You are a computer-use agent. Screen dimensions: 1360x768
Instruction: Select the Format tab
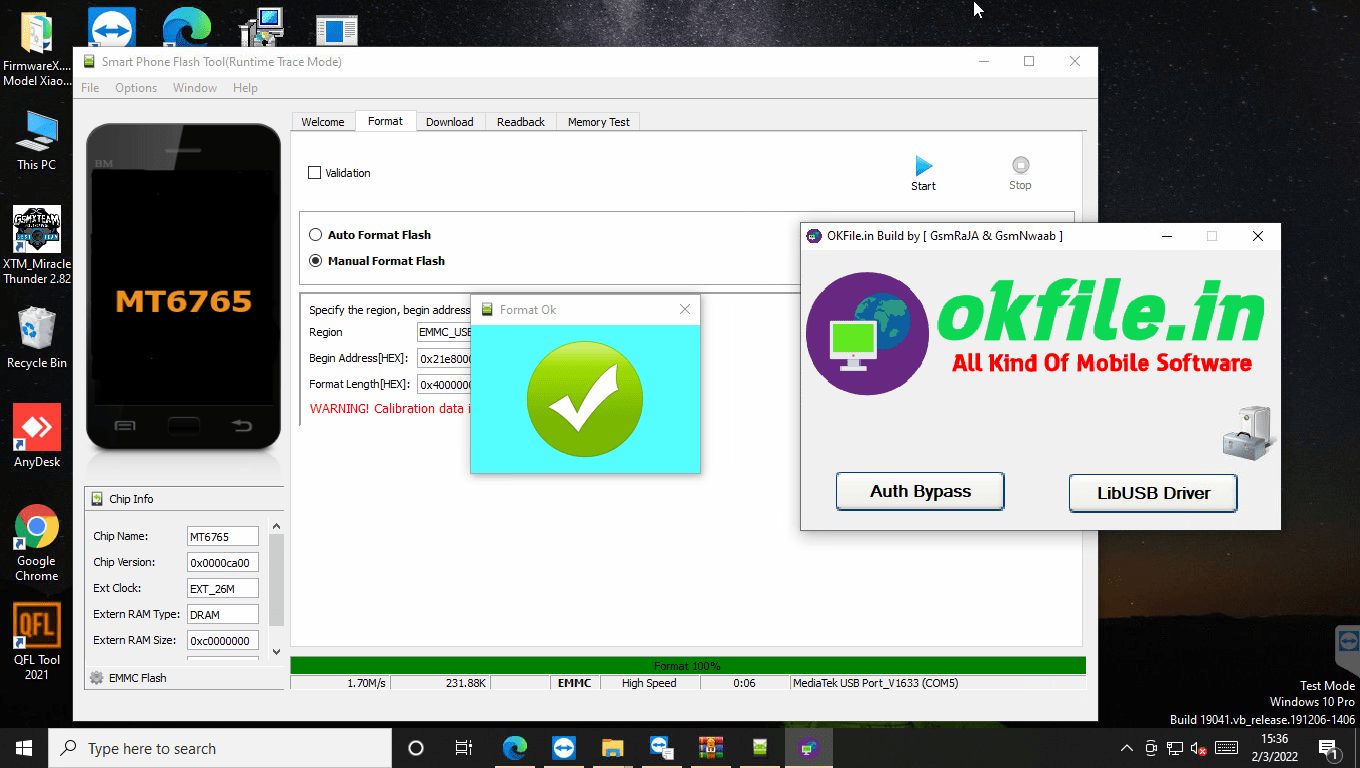(x=385, y=121)
